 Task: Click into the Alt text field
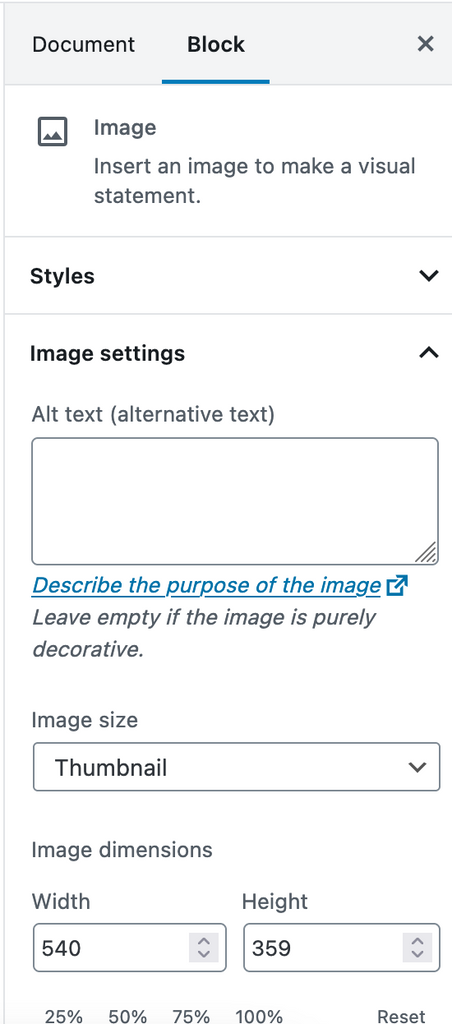[235, 501]
